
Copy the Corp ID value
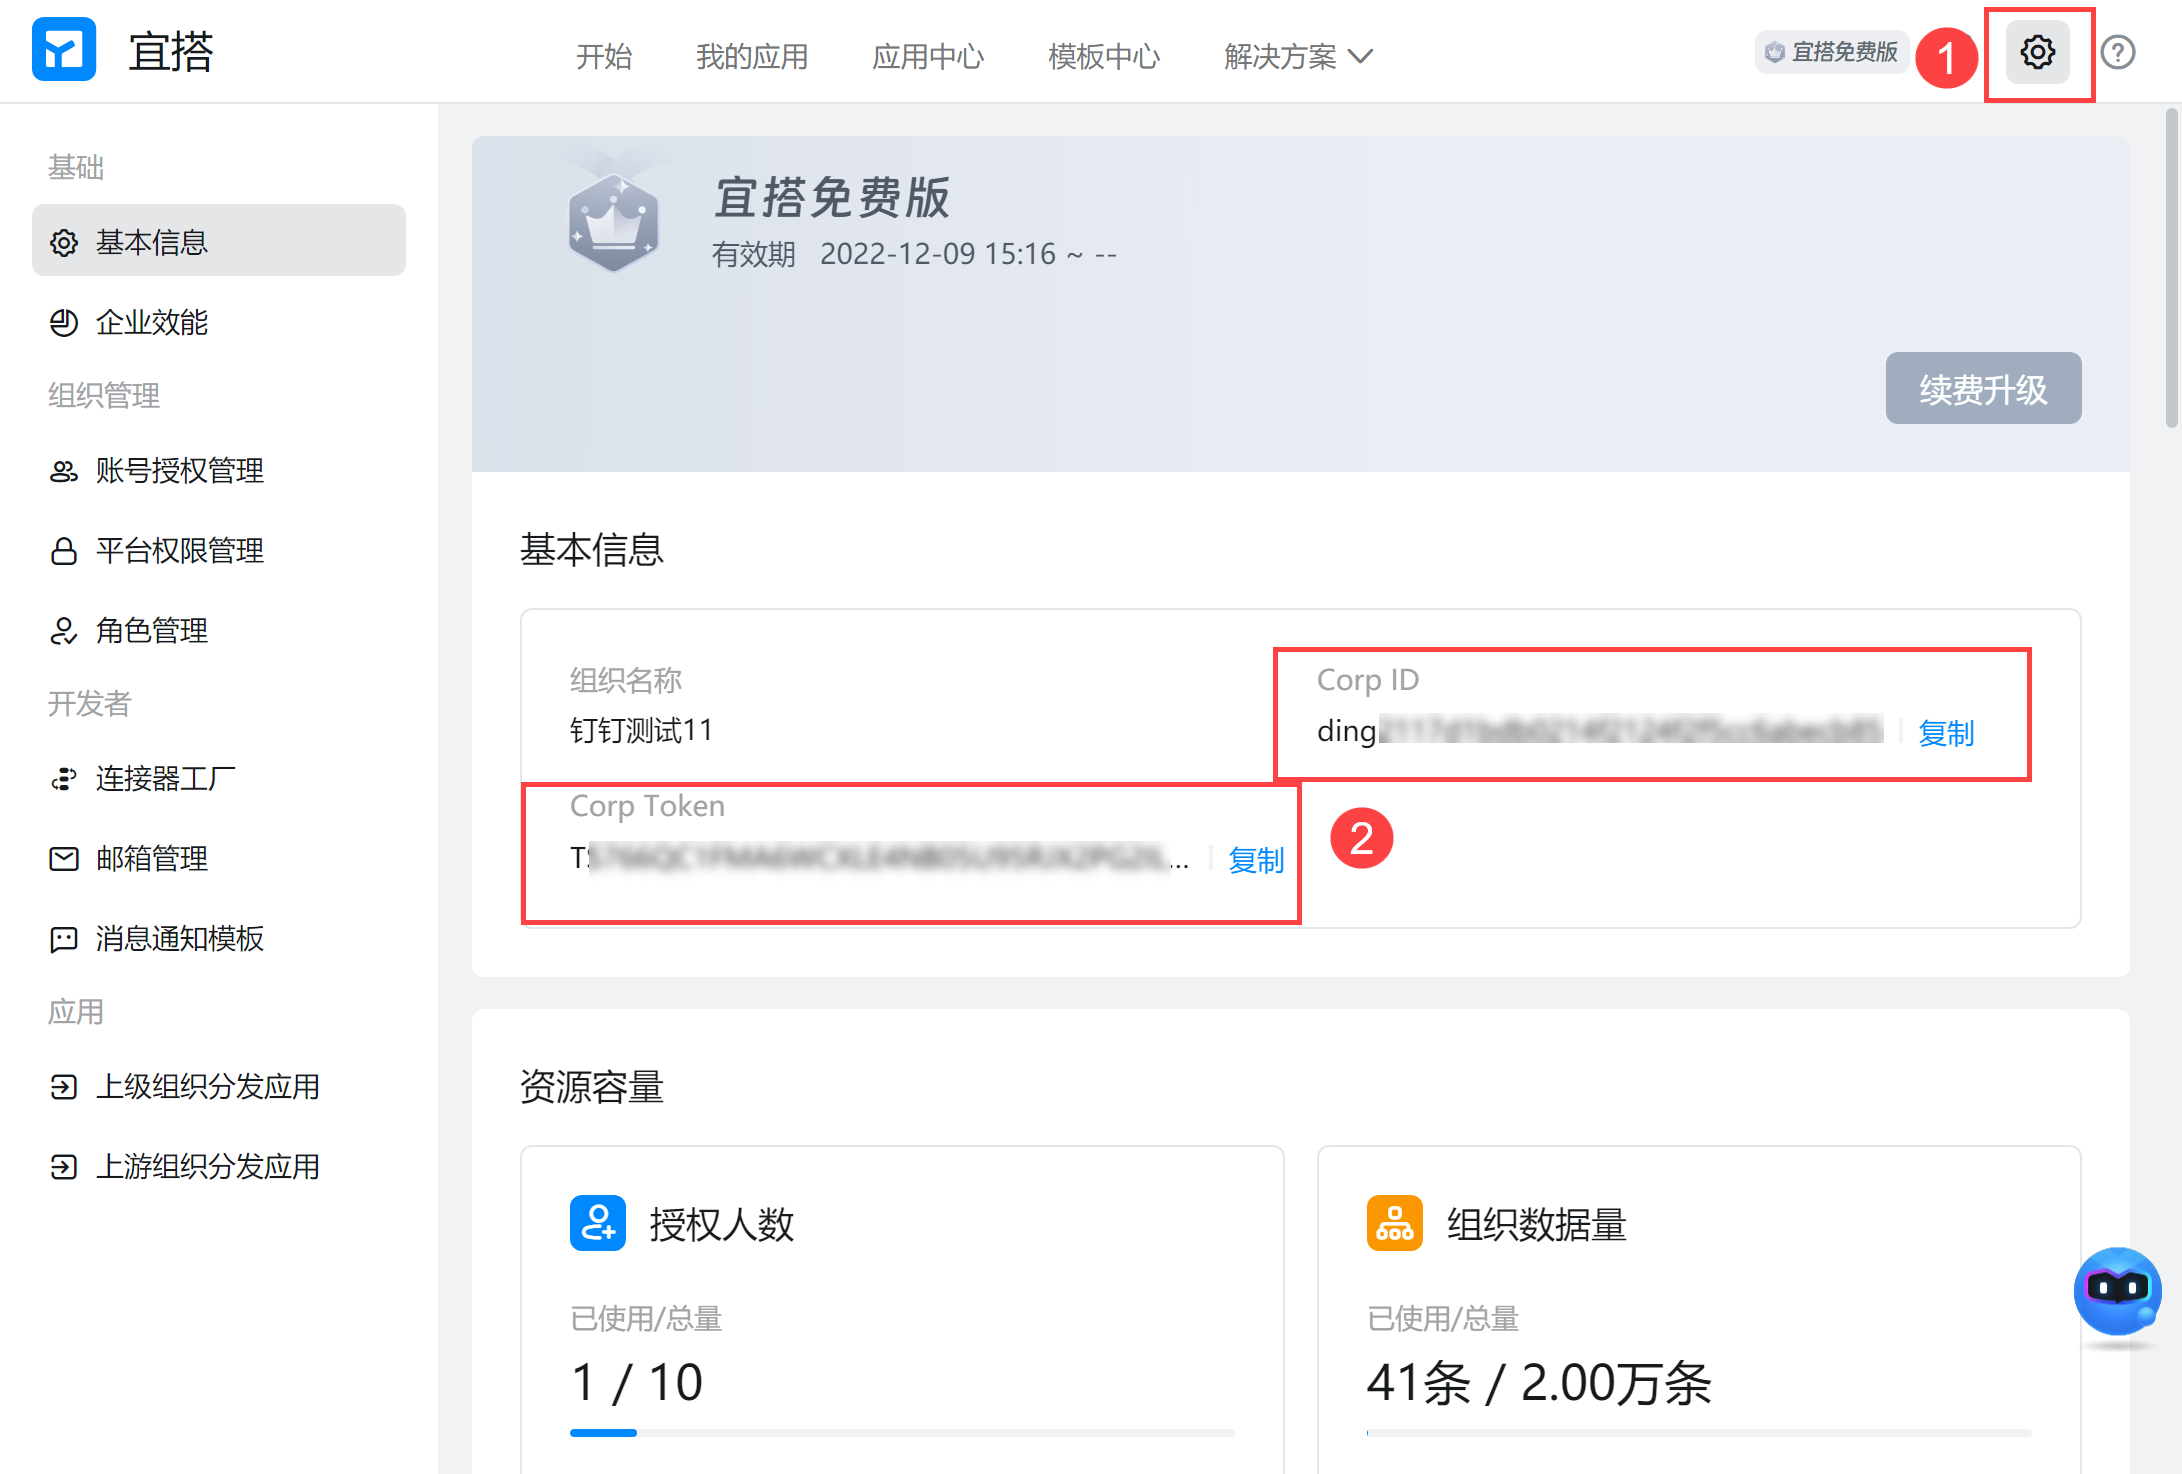(1945, 733)
